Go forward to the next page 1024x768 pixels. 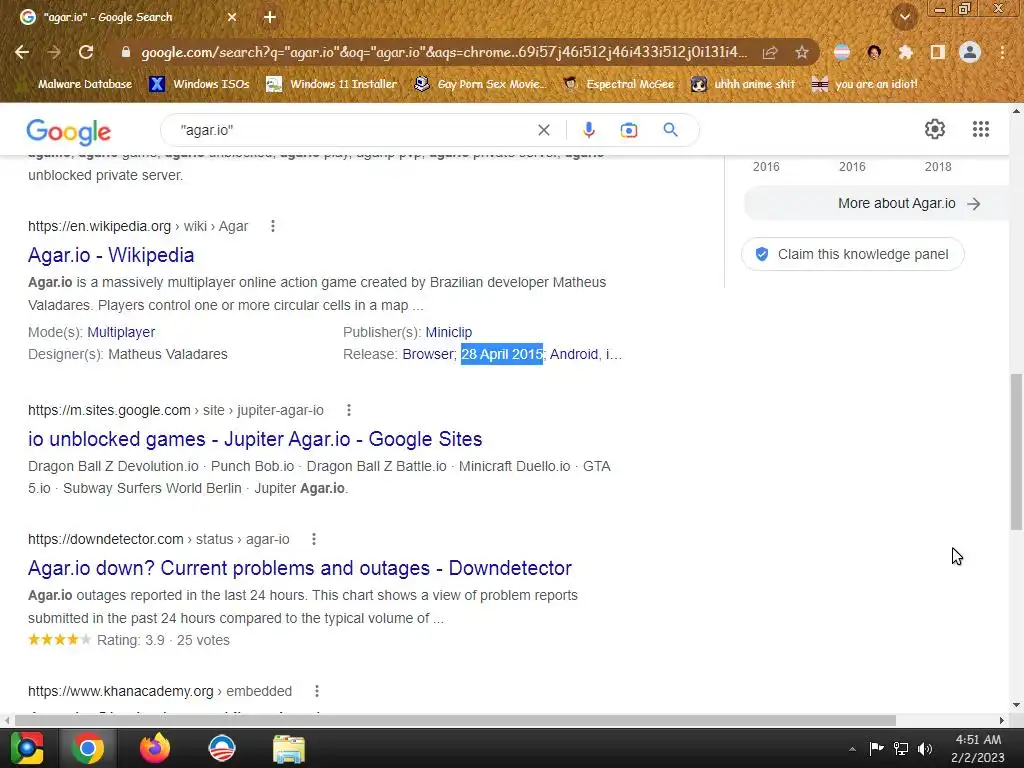(x=54, y=52)
